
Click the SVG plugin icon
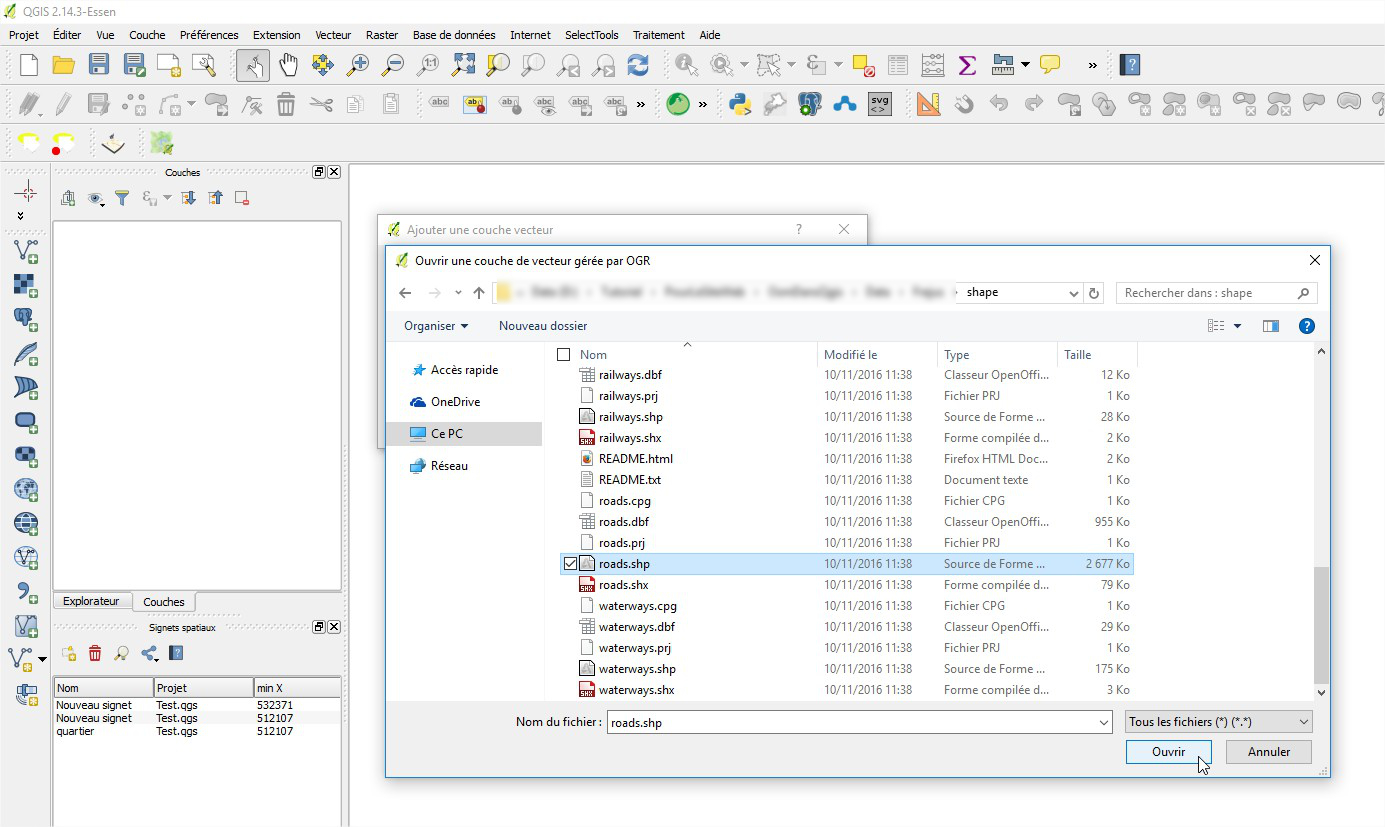point(879,103)
